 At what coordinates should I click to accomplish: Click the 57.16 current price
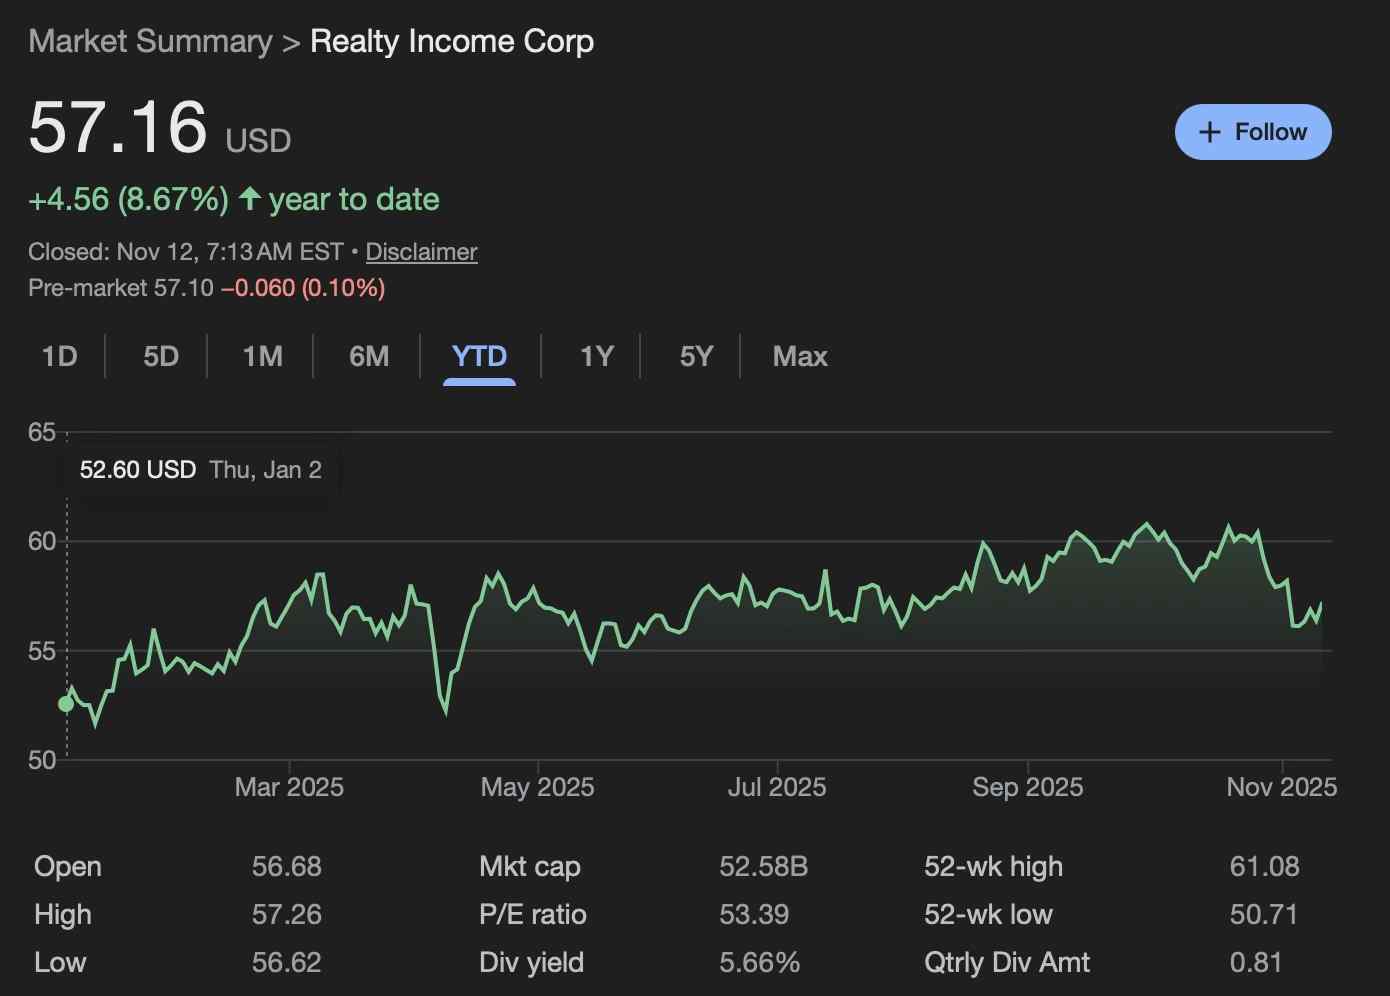(x=117, y=127)
